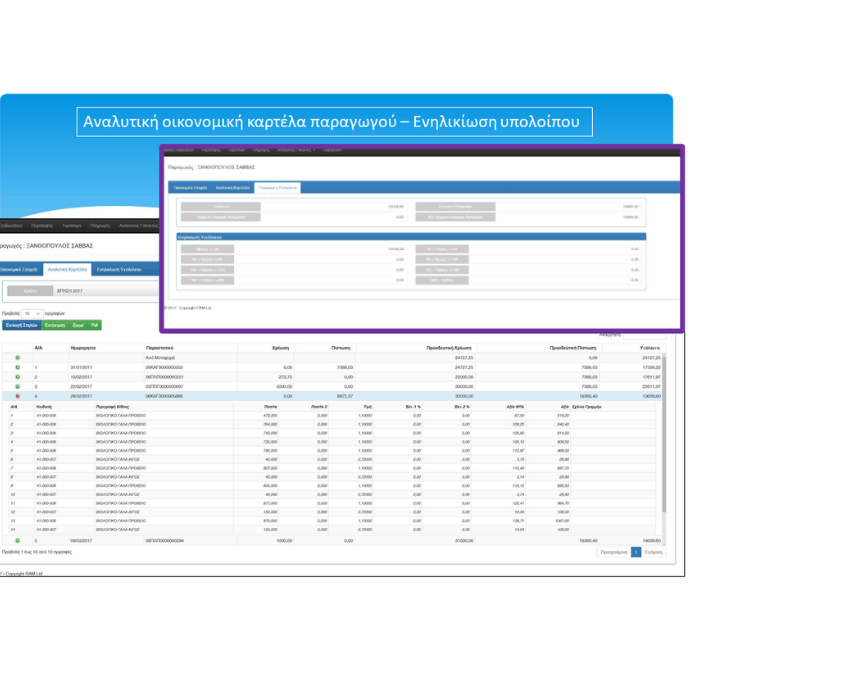Click the Ενηλικίωση Υπολοίπου panel header in purple window
This screenshot has width=845, height=684.
[411, 237]
